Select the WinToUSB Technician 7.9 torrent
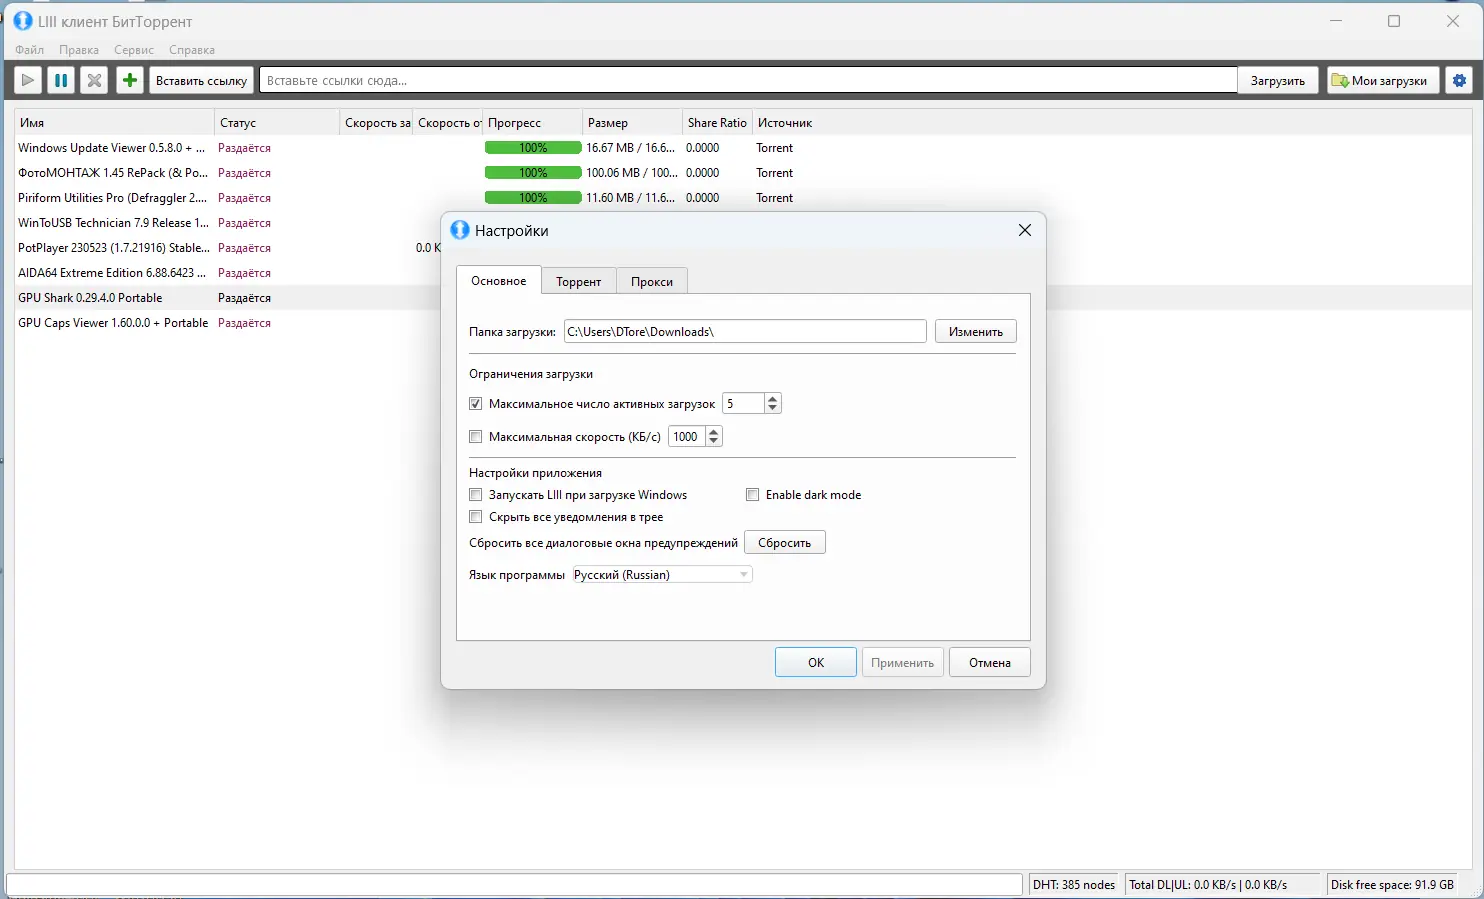 tap(114, 223)
